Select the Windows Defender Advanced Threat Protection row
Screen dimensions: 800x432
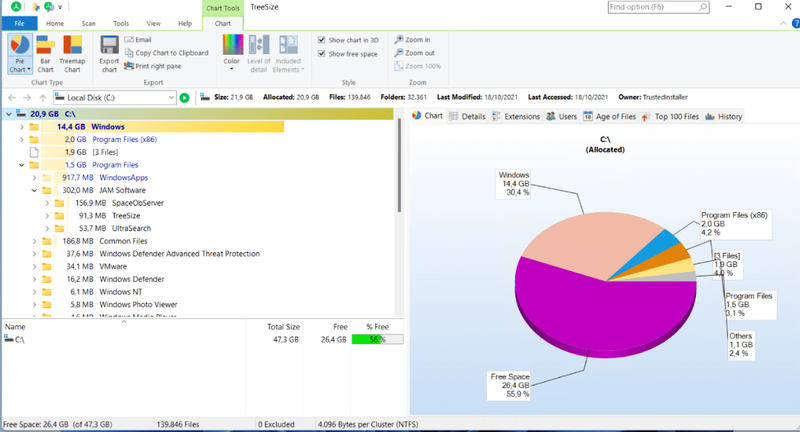click(179, 253)
